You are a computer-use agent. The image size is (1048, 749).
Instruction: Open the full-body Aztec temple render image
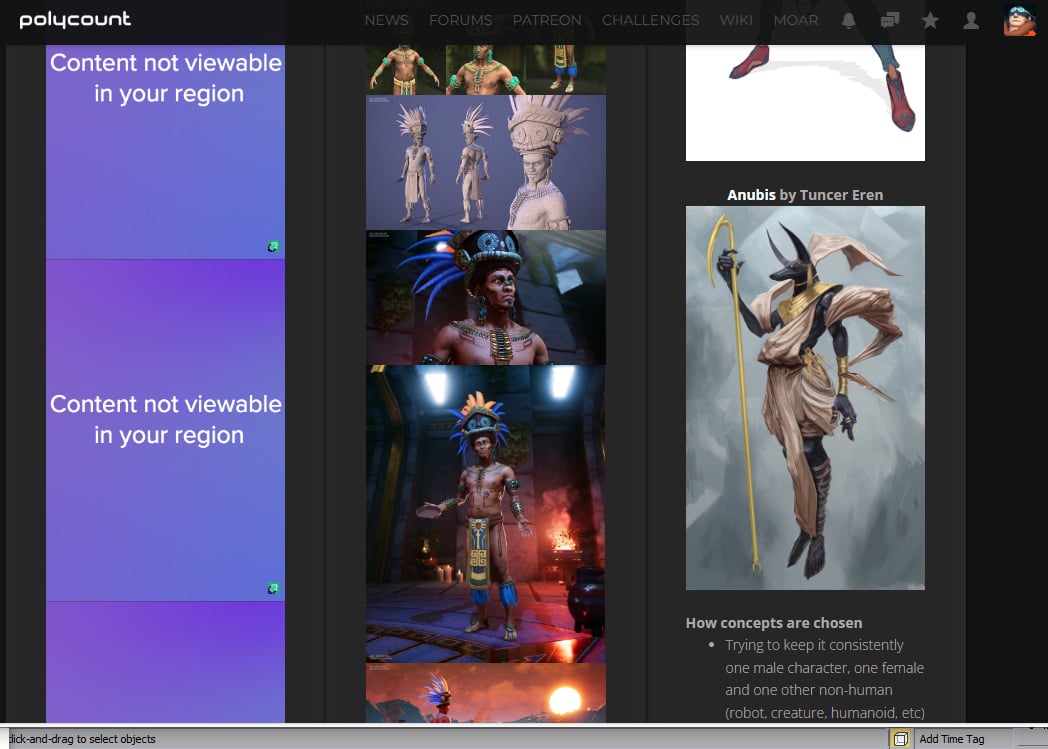click(486, 514)
